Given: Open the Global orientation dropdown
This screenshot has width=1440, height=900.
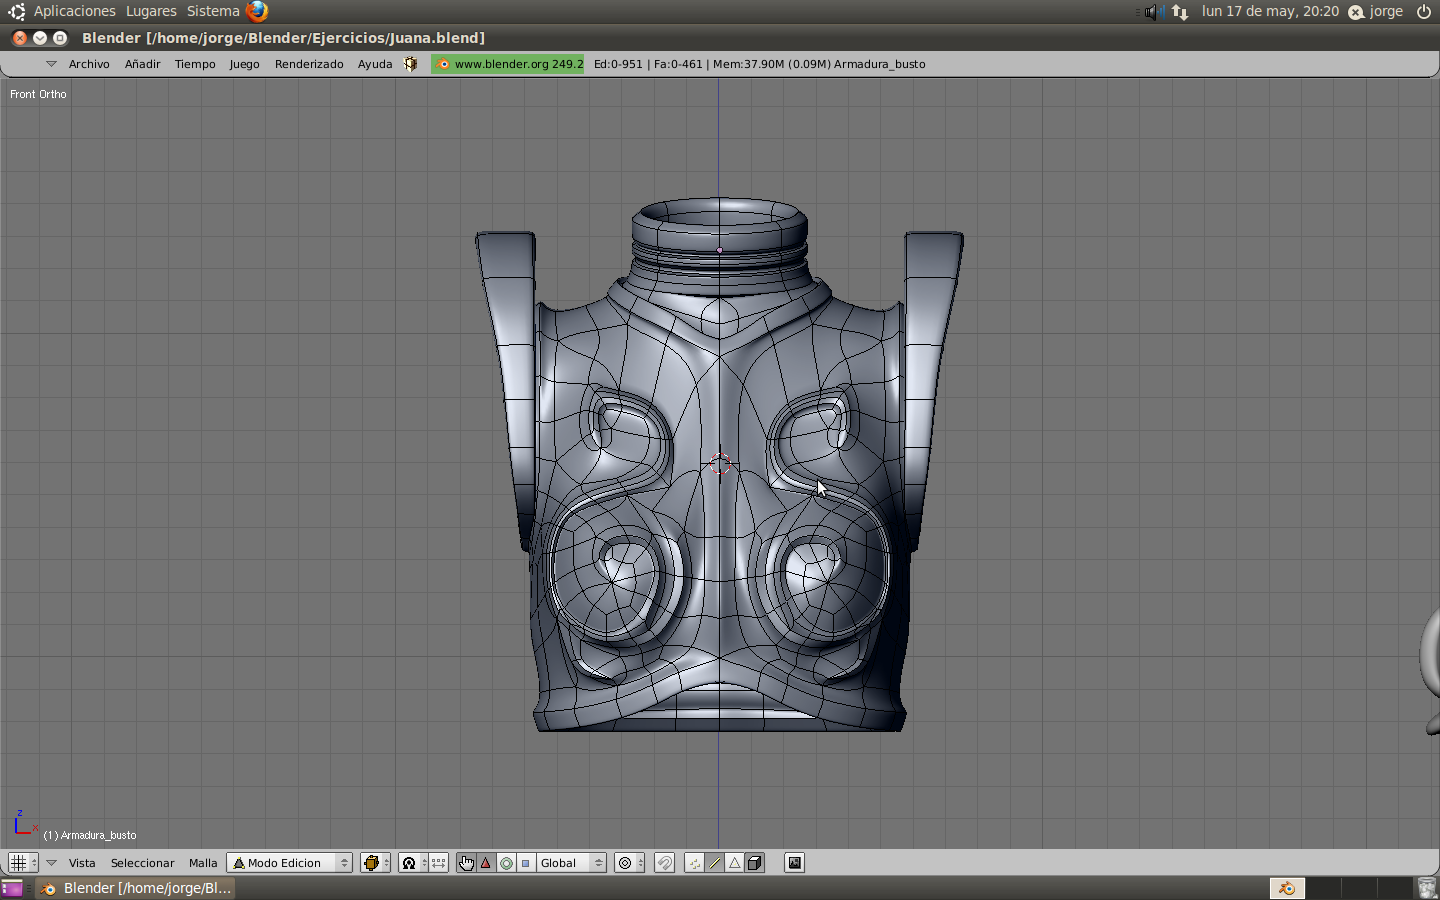Looking at the screenshot, I should click(x=571, y=863).
